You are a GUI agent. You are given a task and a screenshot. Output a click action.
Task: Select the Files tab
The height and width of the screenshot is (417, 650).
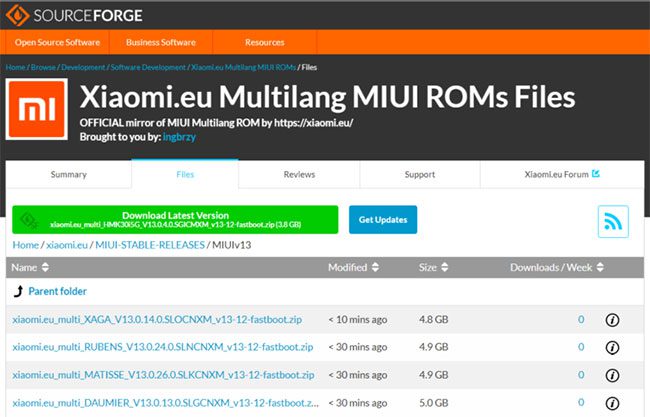point(185,175)
